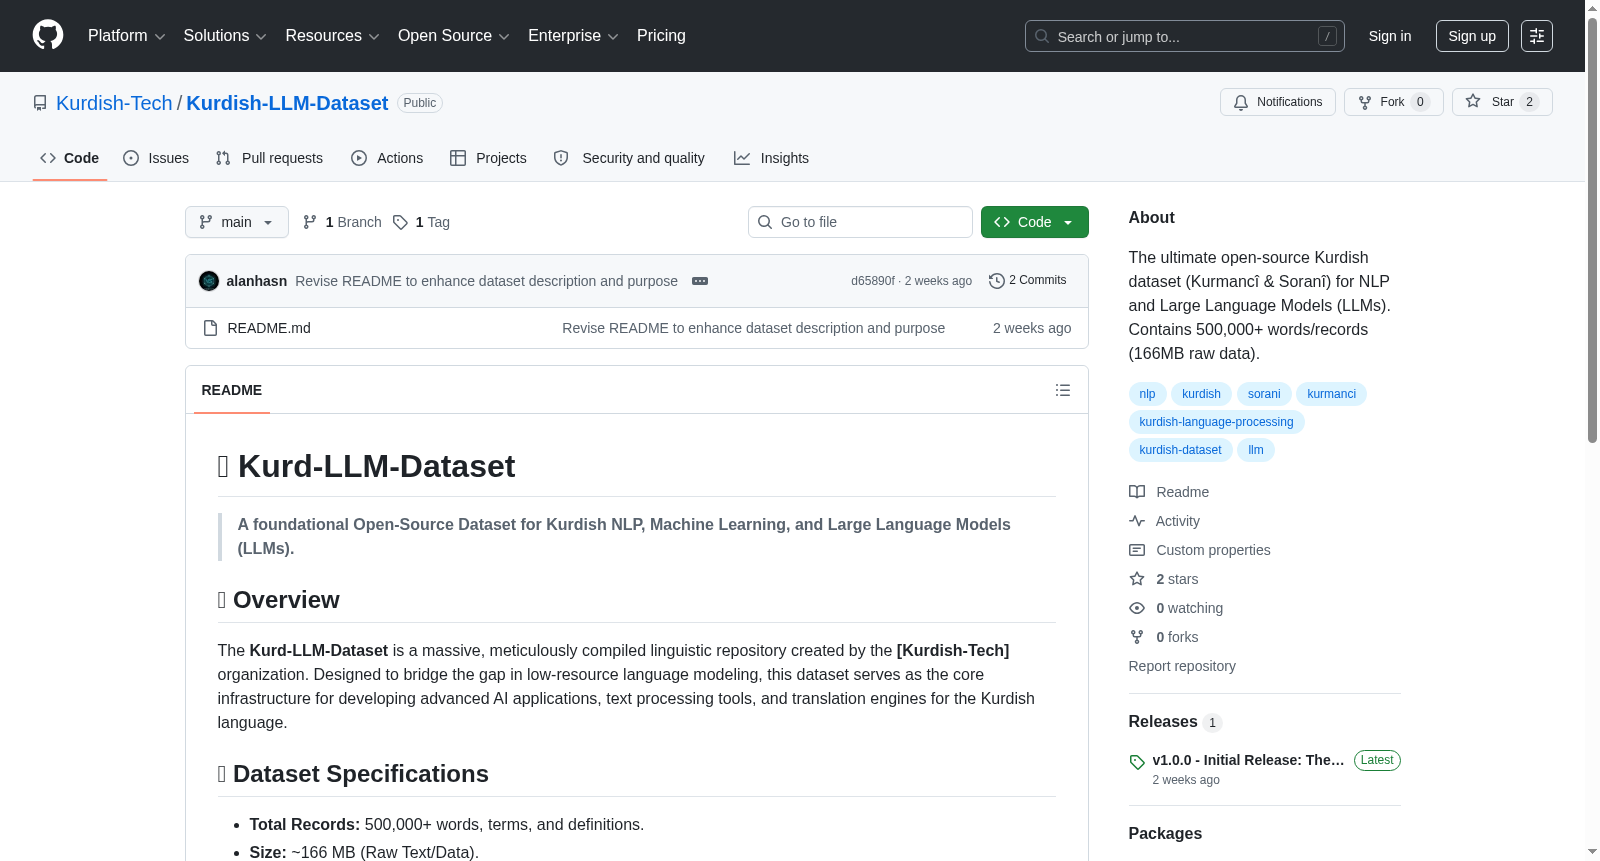The height and width of the screenshot is (861, 1600).
Task: Expand the Open Source menu
Action: 454,36
